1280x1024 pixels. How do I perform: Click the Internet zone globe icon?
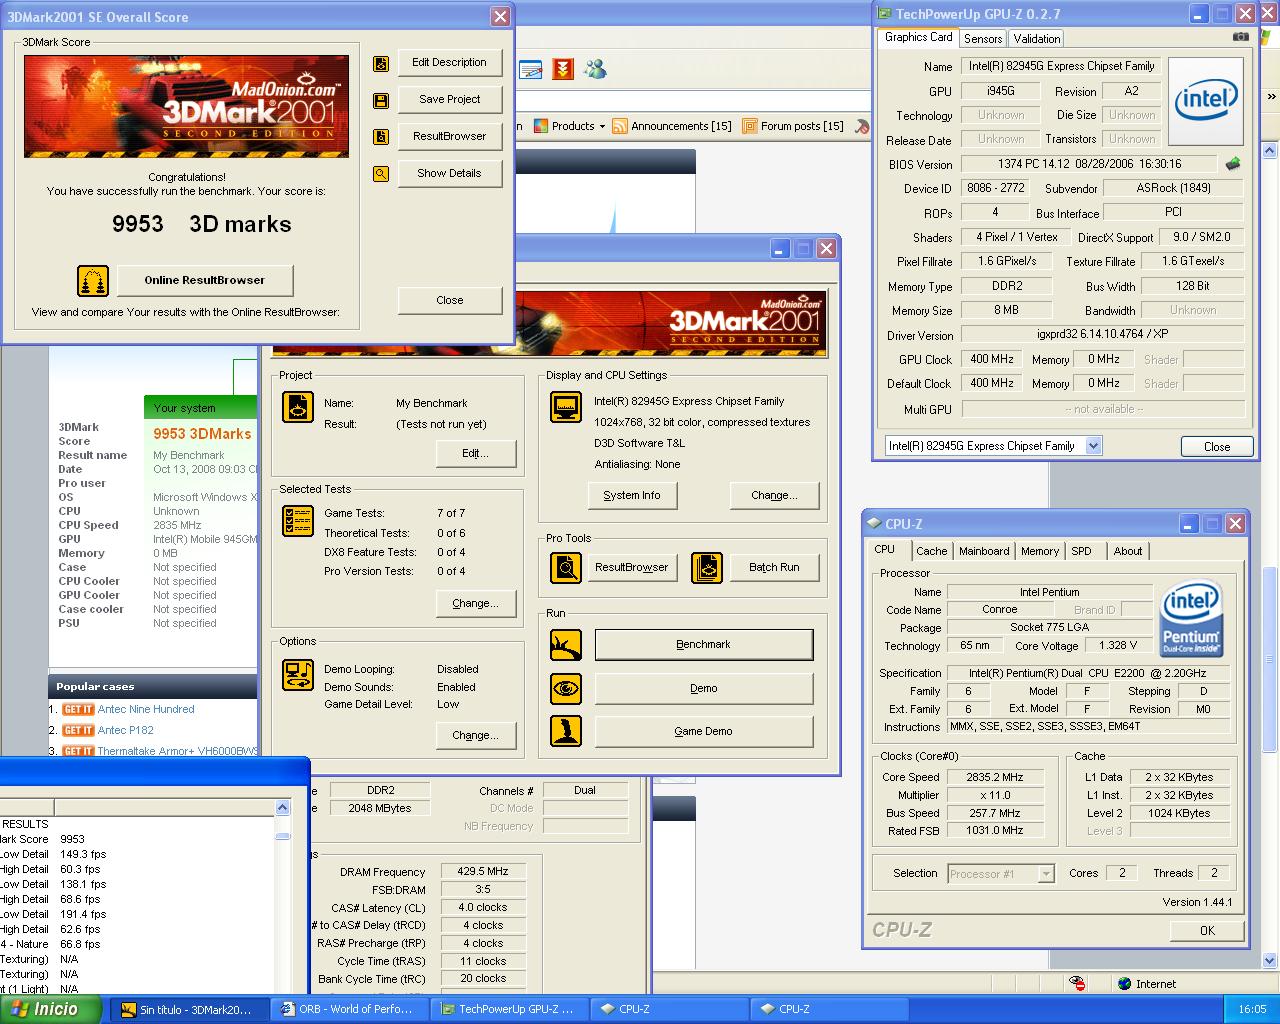pos(1125,984)
